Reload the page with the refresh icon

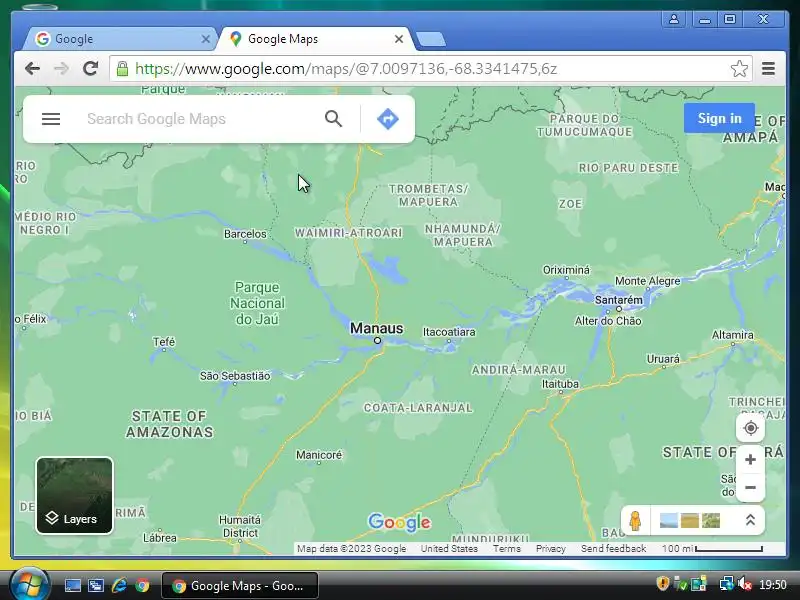tap(91, 68)
